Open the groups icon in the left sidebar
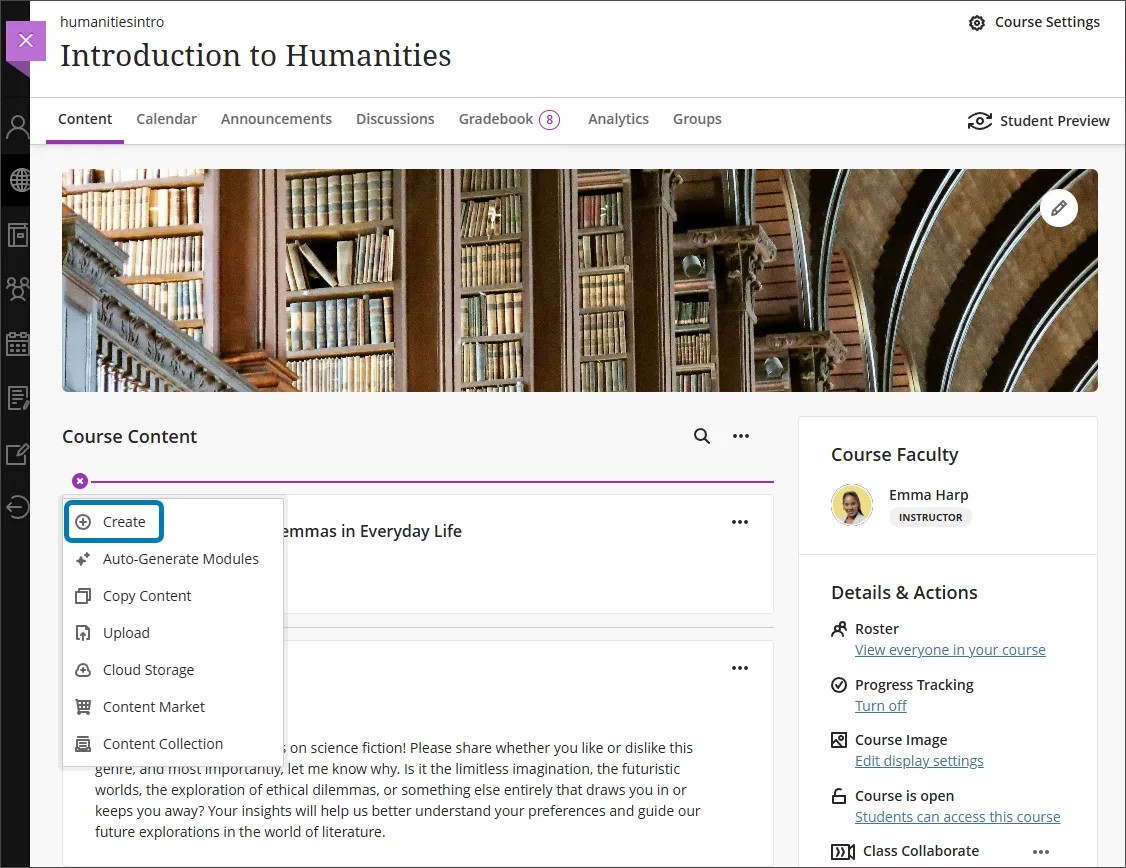The image size is (1126, 868). [16, 289]
